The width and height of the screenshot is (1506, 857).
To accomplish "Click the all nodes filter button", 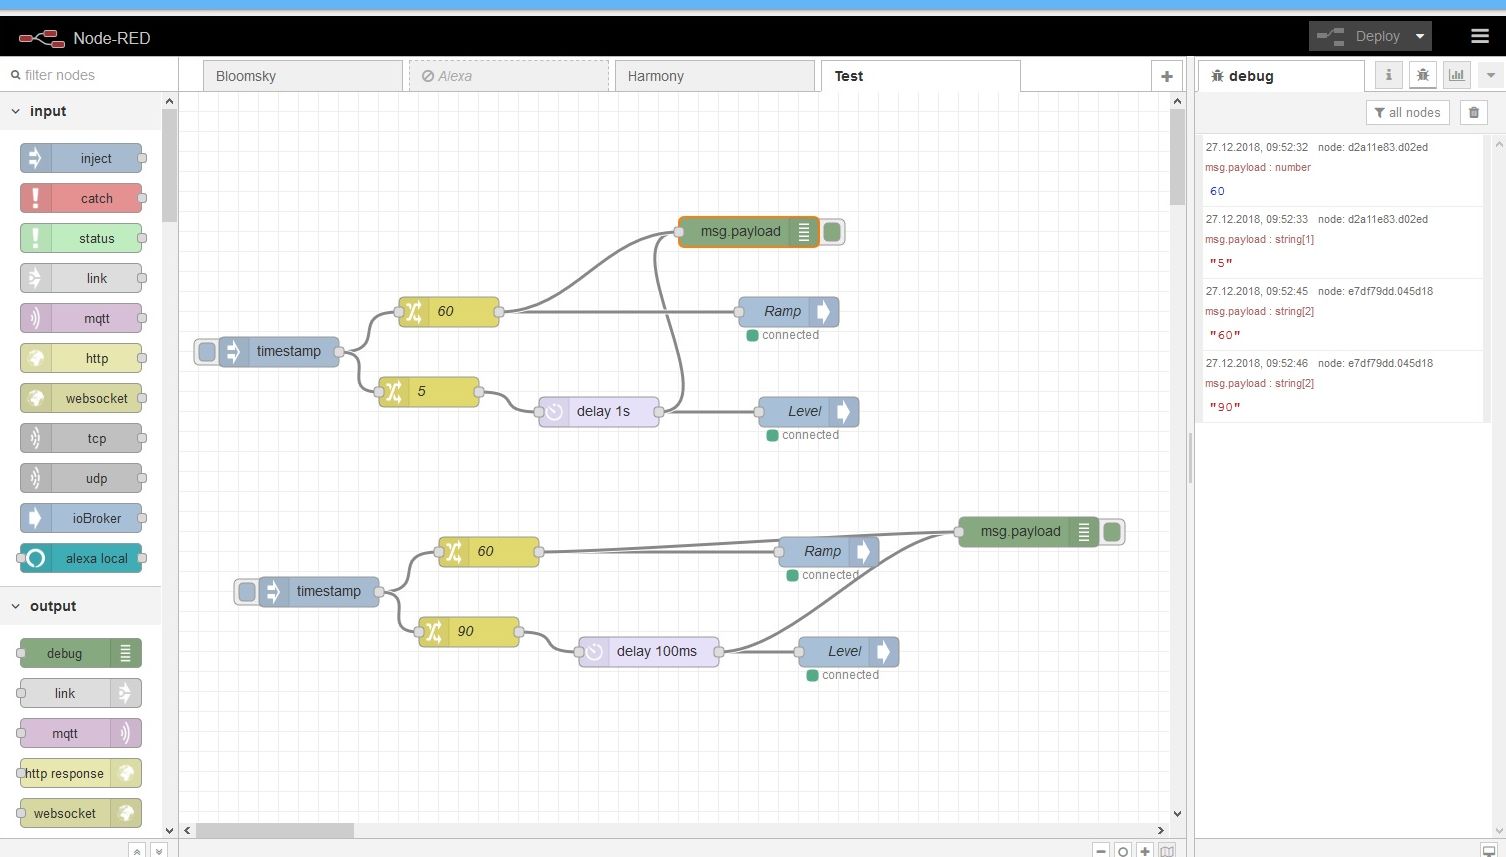I will [x=1407, y=113].
